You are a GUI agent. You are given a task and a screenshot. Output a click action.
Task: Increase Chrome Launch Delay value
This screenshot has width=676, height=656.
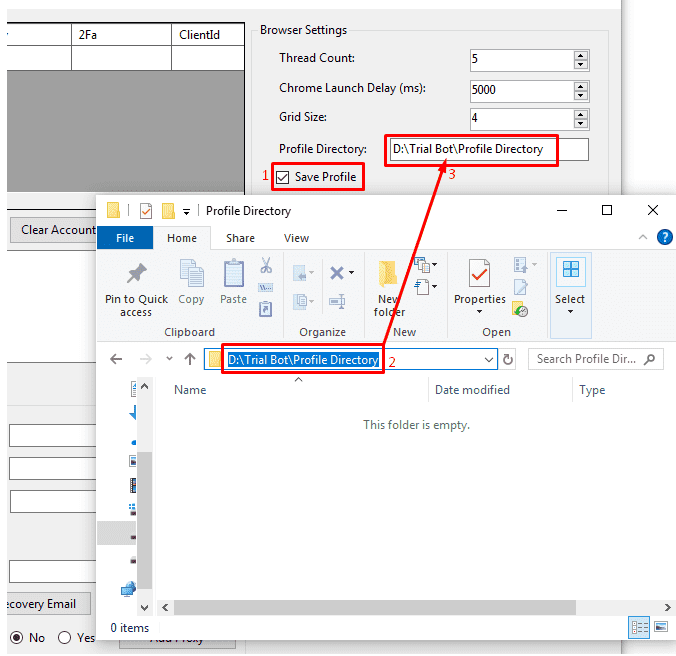tap(581, 86)
